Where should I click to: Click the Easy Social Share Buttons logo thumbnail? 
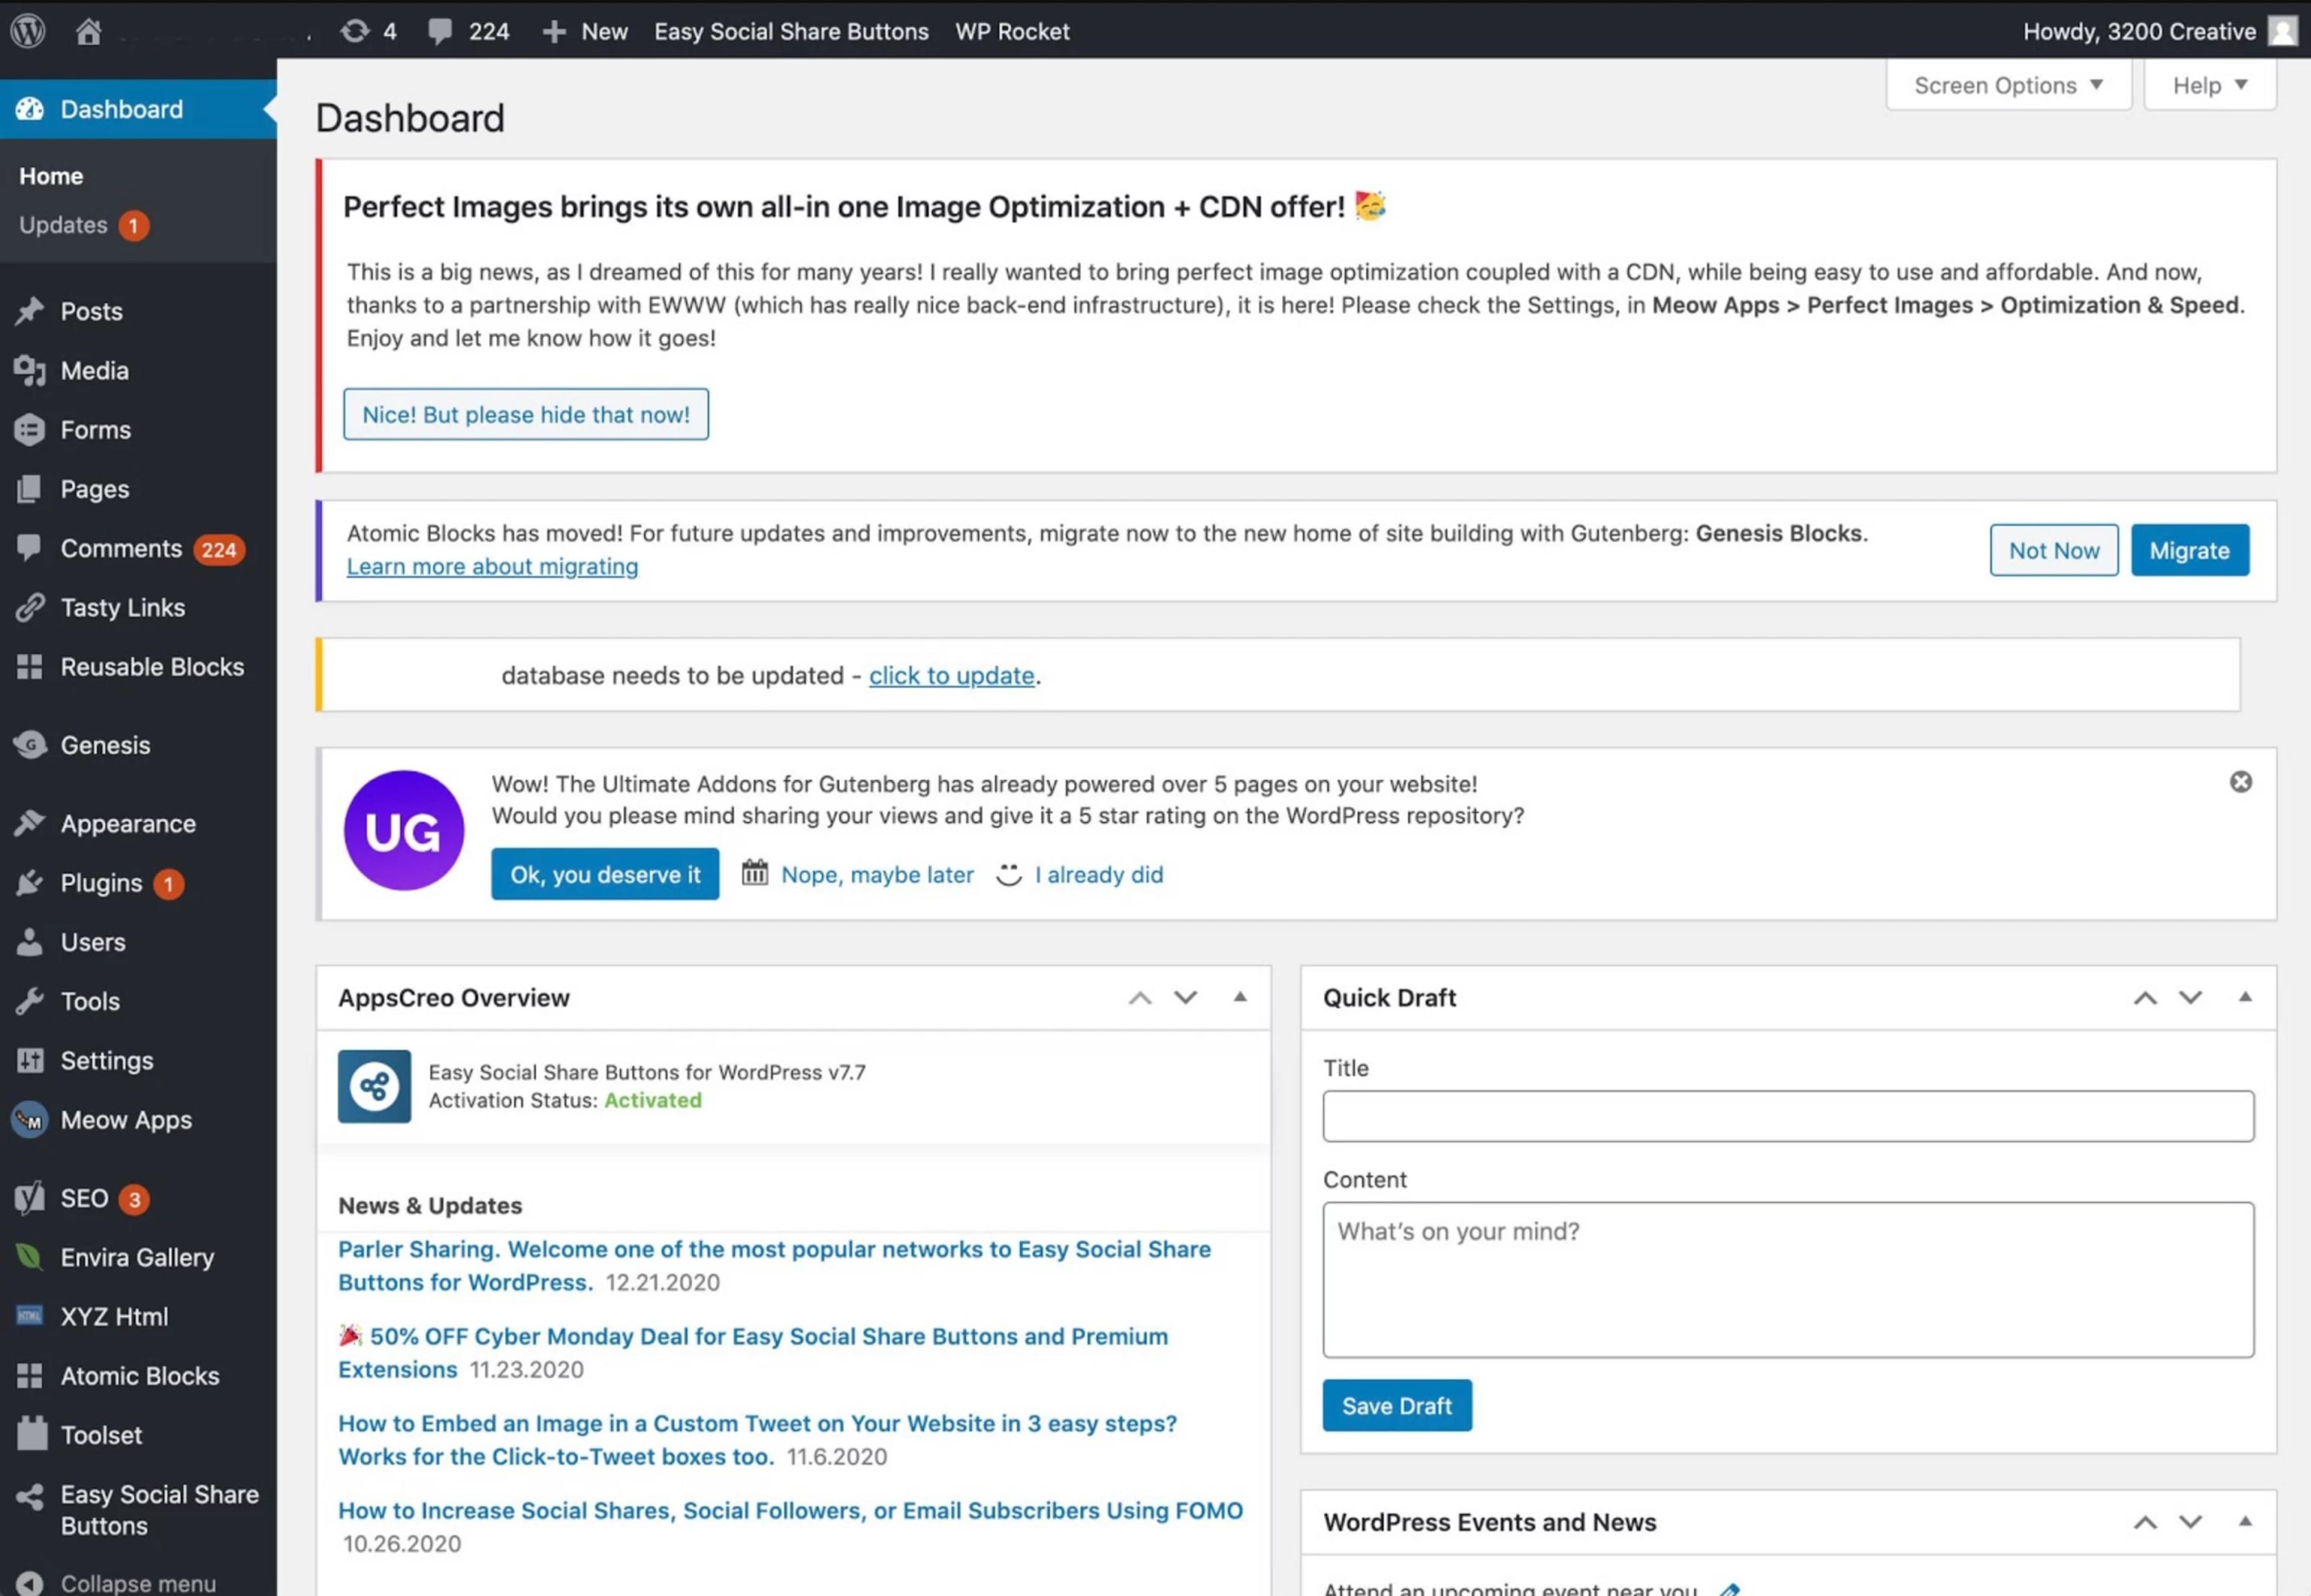pos(374,1086)
